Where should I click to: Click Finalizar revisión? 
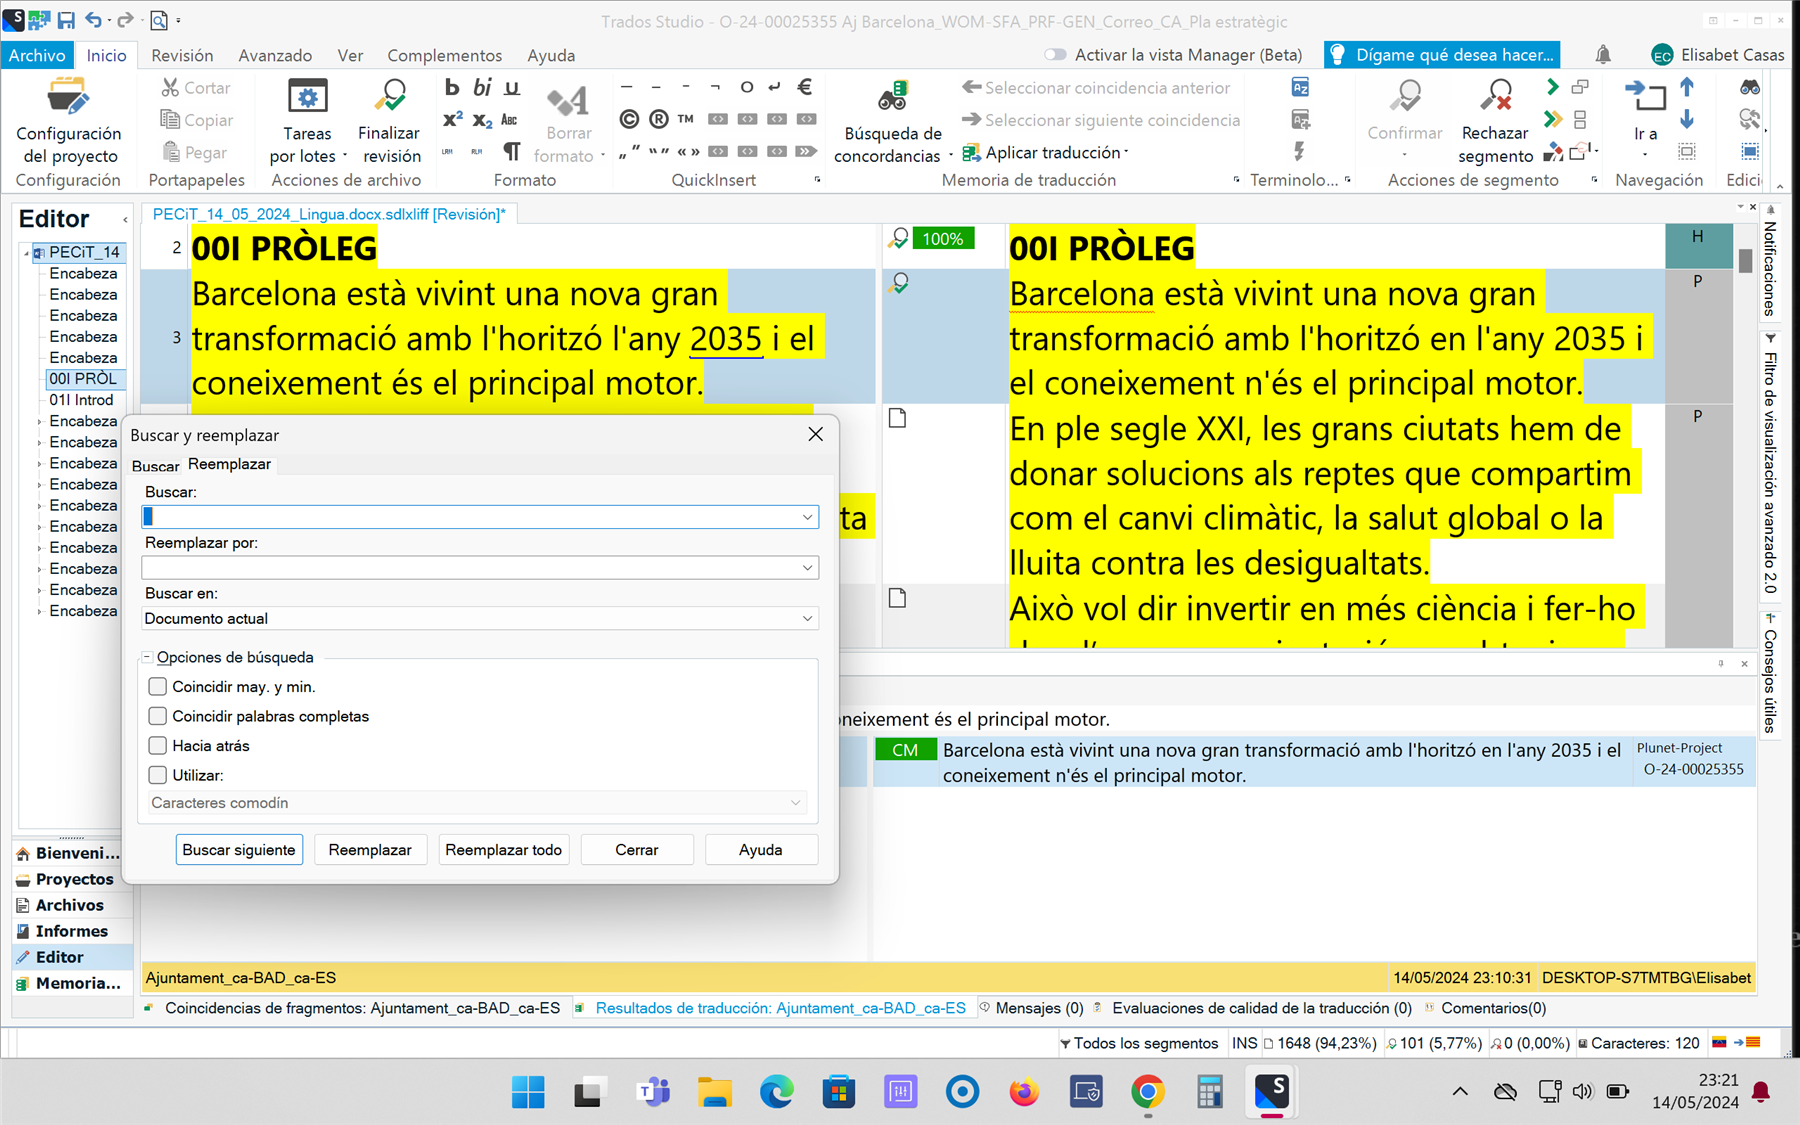[390, 122]
